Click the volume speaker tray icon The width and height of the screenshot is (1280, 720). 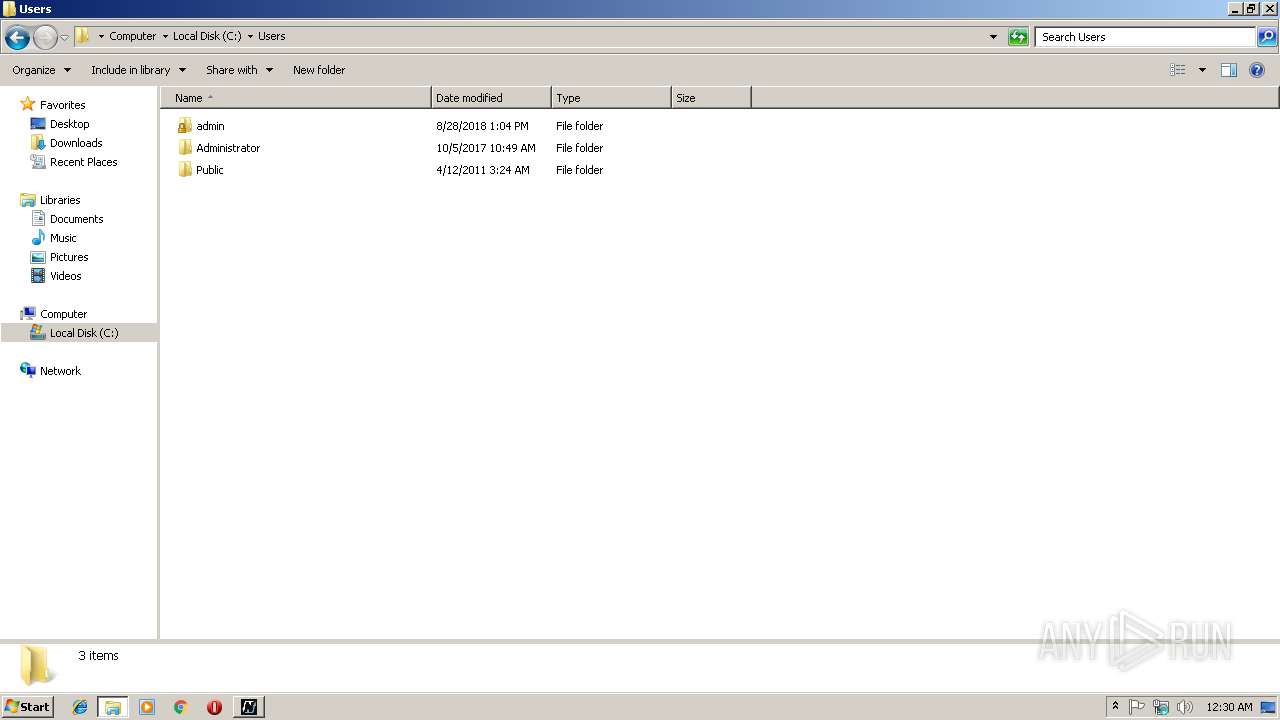(x=1185, y=707)
